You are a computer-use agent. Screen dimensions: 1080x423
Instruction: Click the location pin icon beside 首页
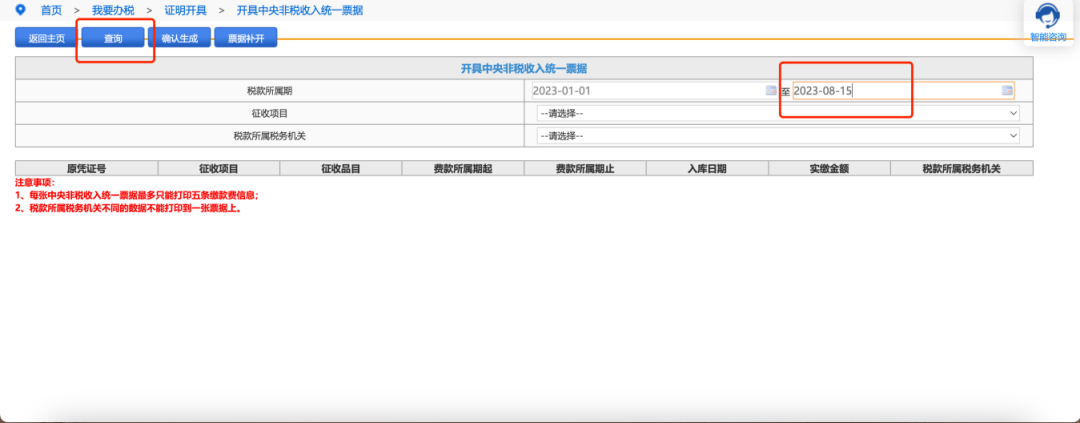20,10
